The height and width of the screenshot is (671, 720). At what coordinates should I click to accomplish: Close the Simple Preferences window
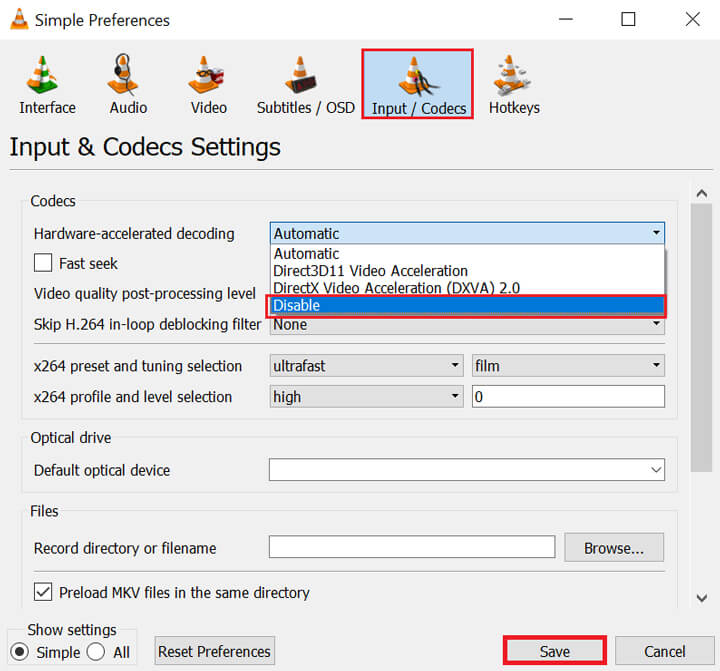[x=692, y=19]
